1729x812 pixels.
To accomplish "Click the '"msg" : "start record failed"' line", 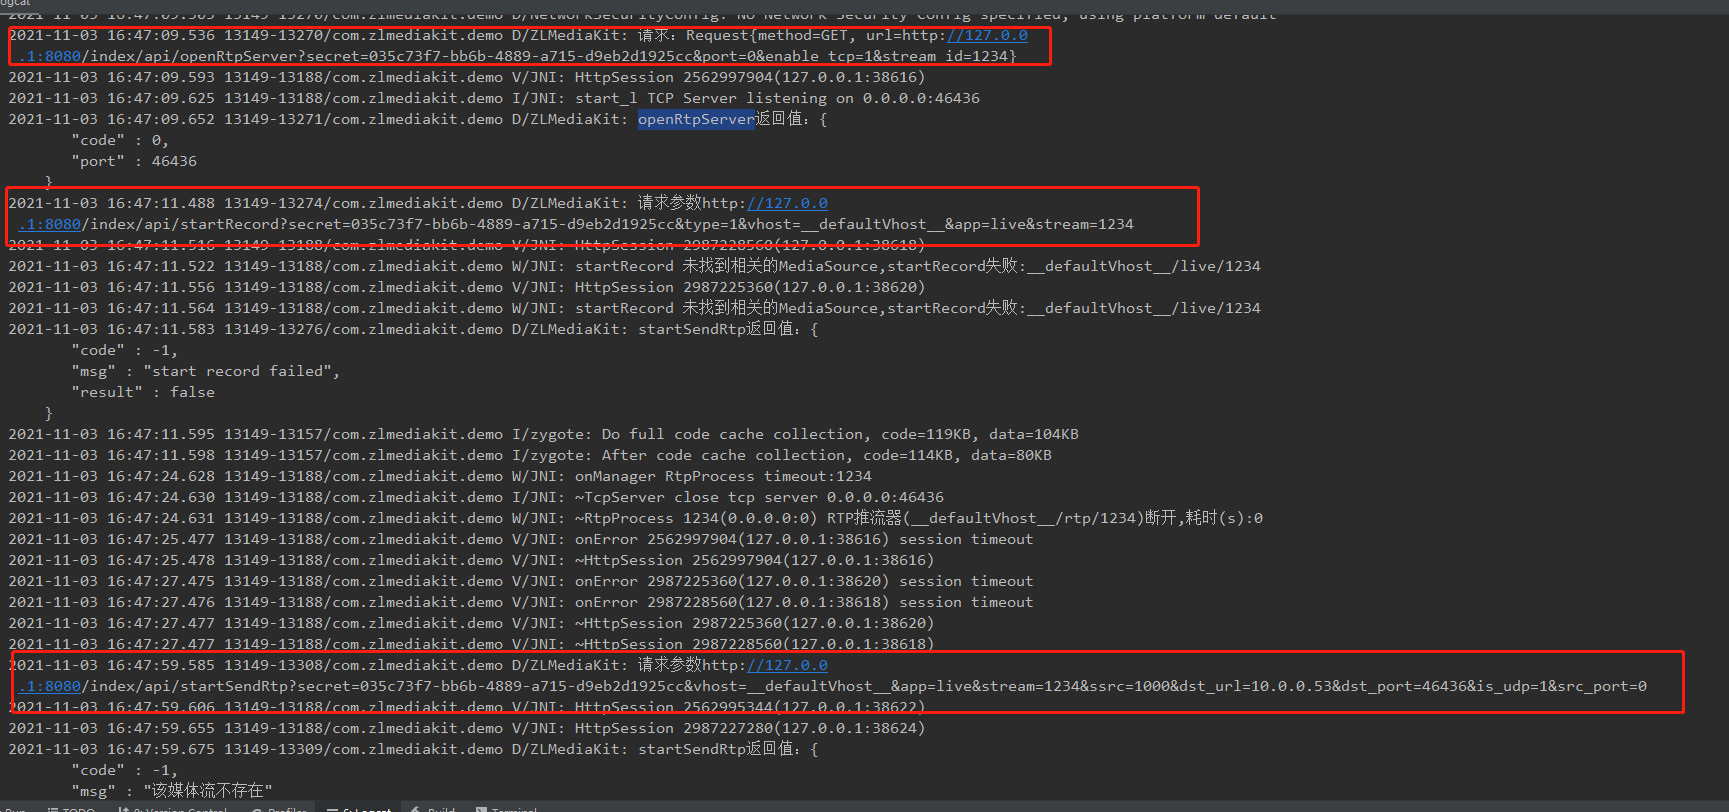I will [205, 371].
